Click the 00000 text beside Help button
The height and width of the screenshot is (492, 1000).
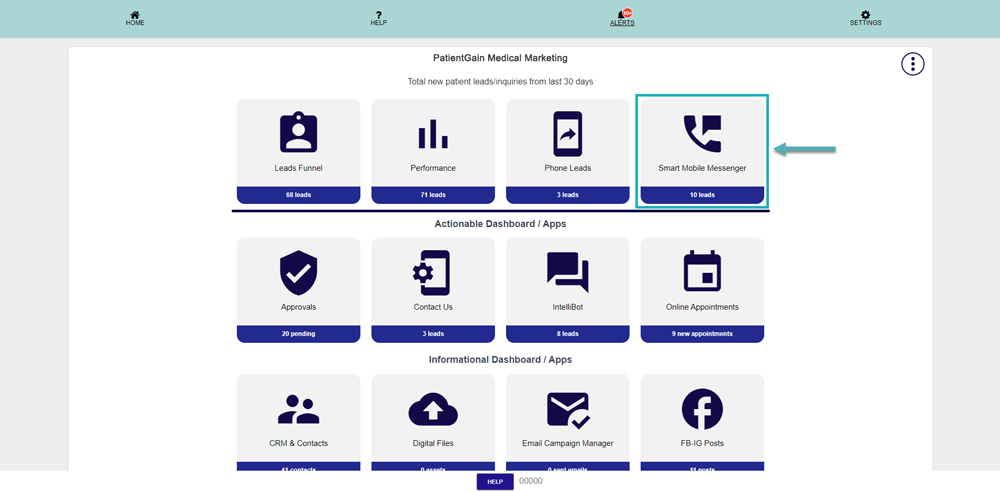pos(531,481)
